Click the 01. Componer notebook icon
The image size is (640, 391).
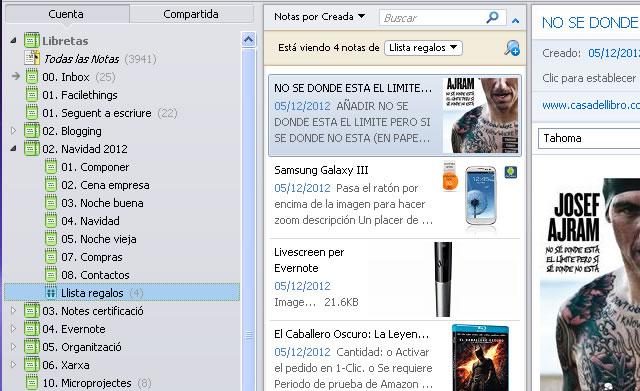point(51,167)
